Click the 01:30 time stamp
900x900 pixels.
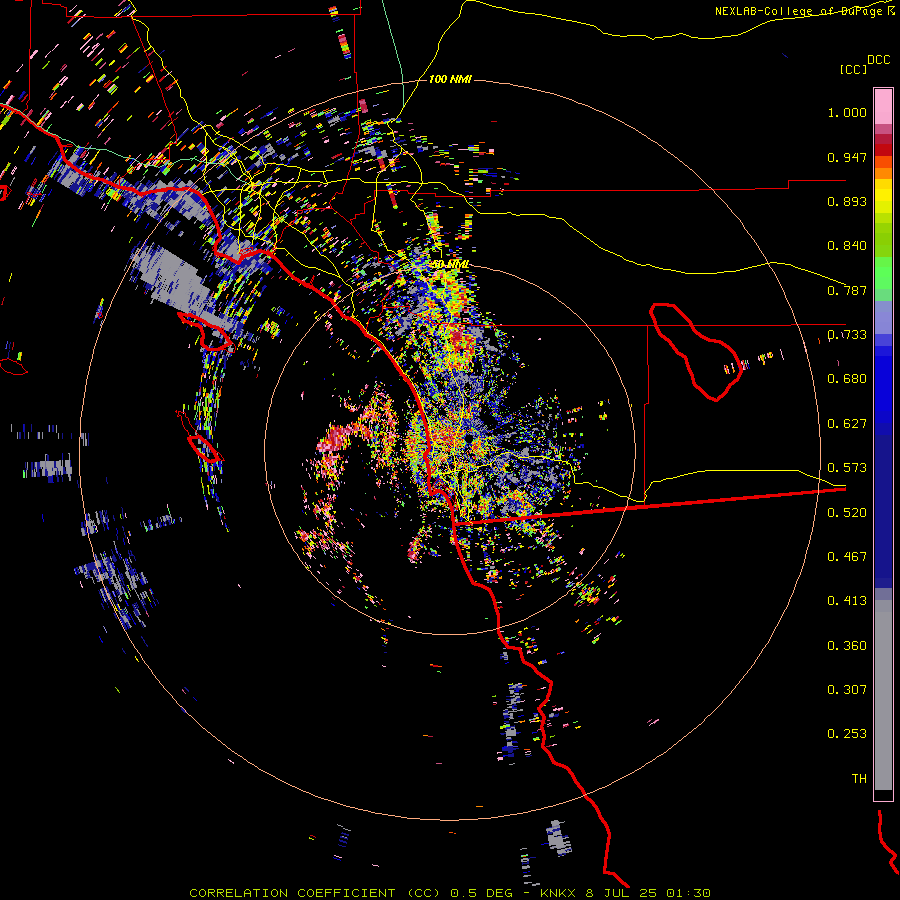click(688, 893)
